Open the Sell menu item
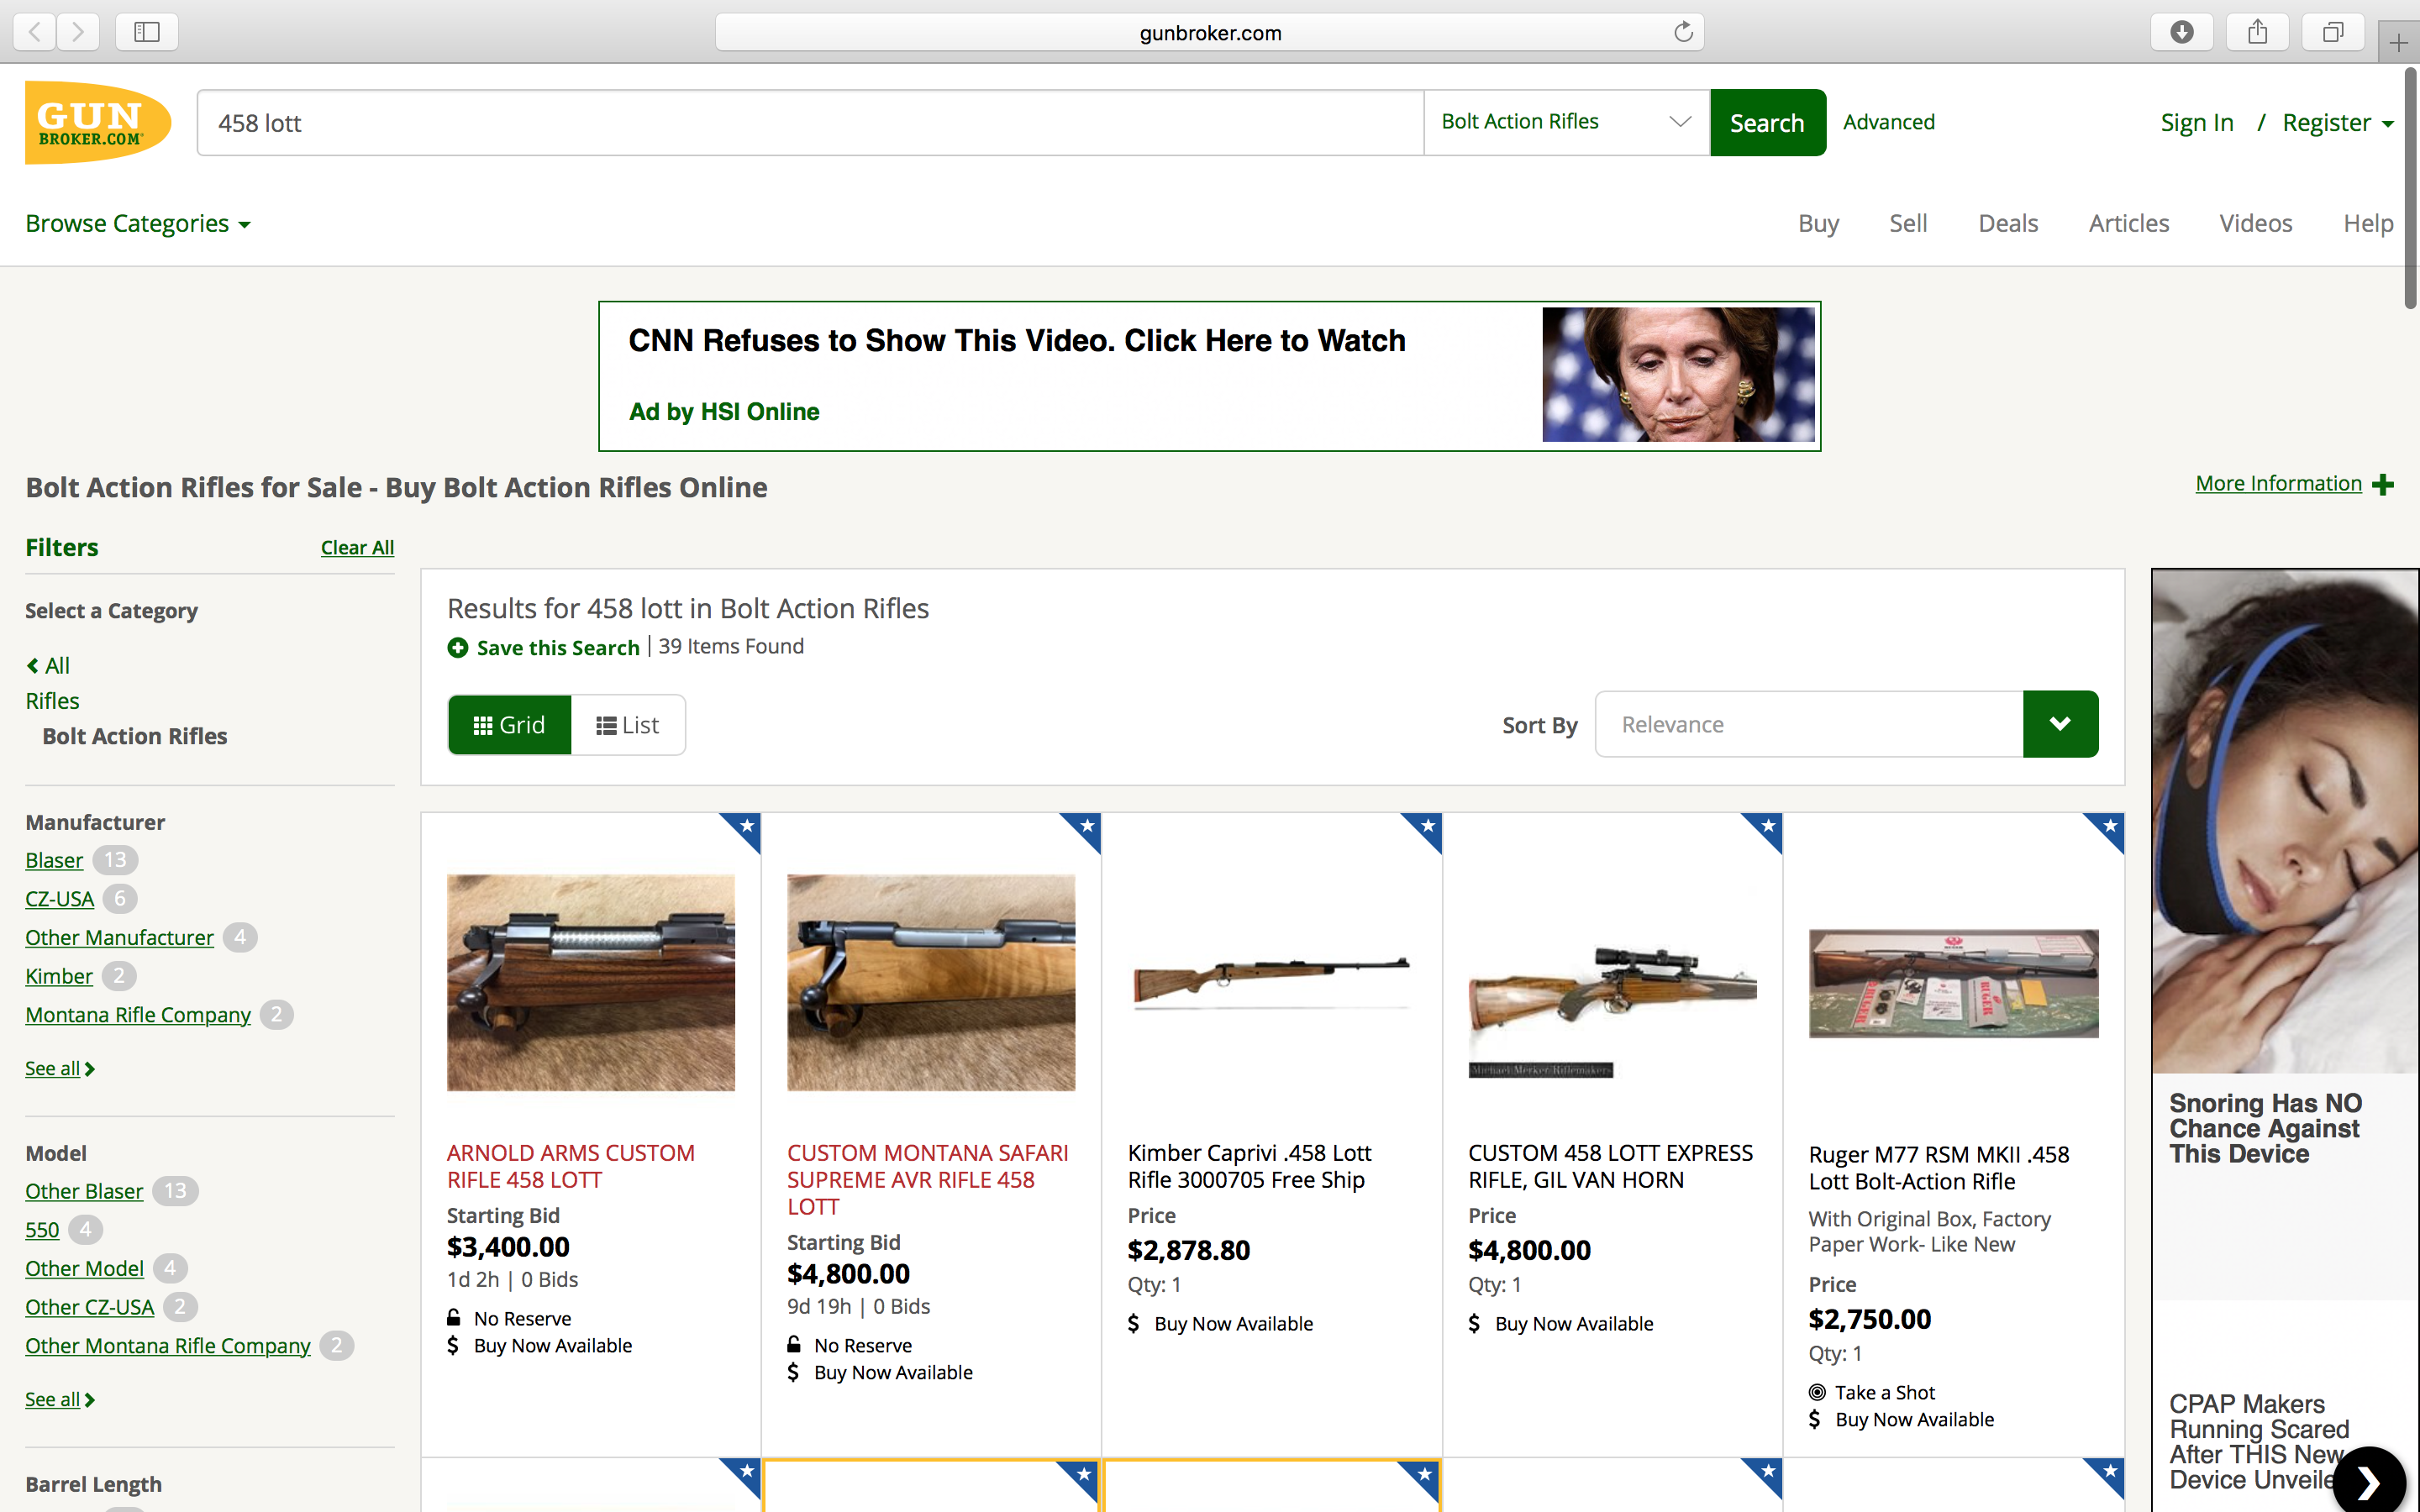2420x1512 pixels. click(x=1908, y=223)
